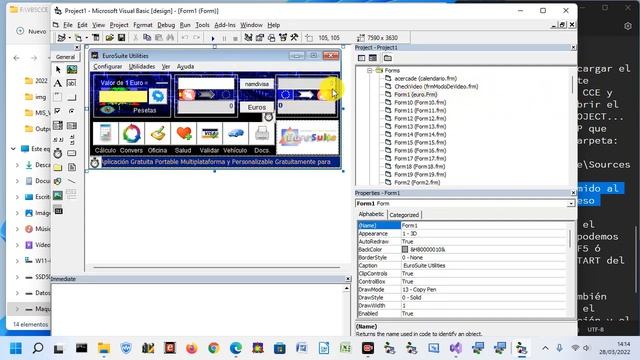Click the Properties Window toolbar icon
The width and height of the screenshot is (640, 360).
click(260, 38)
